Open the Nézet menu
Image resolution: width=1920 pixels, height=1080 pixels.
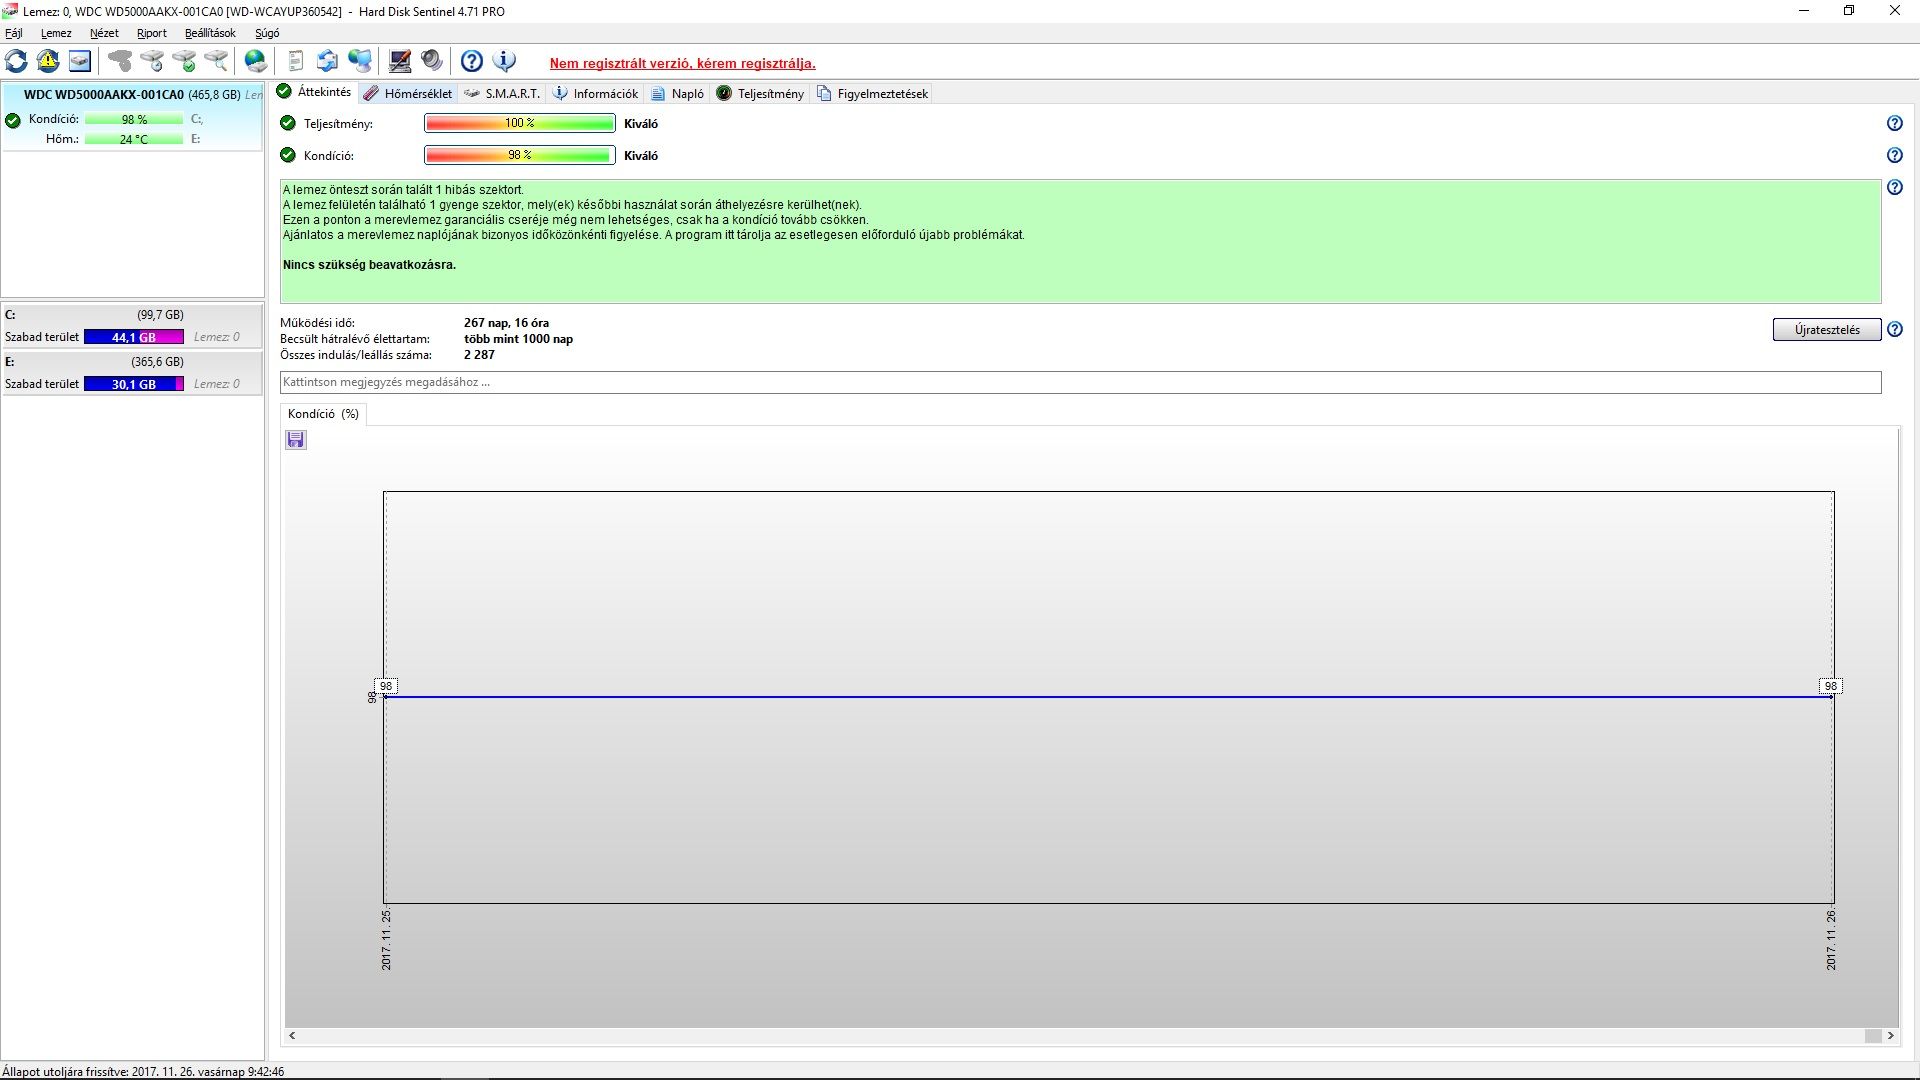coord(104,33)
